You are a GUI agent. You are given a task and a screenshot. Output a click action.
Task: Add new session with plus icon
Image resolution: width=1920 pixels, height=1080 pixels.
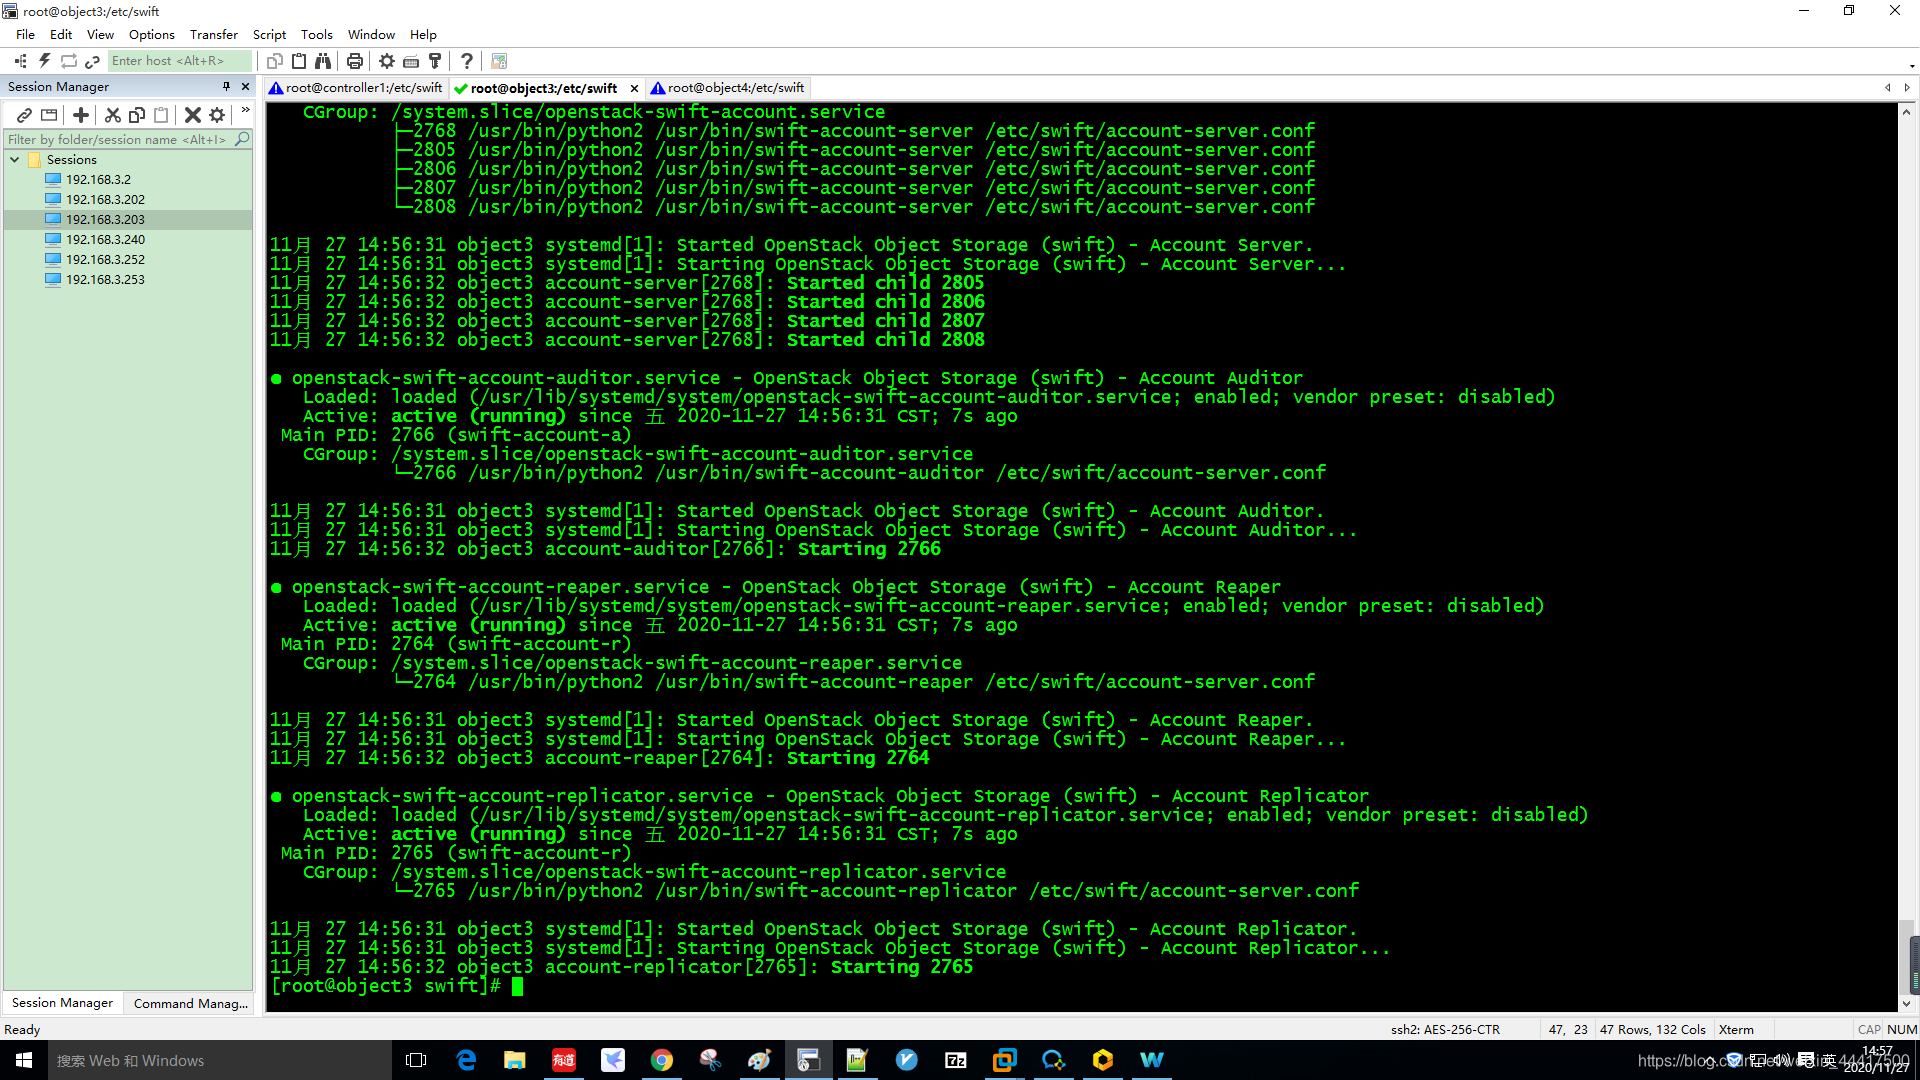(81, 115)
